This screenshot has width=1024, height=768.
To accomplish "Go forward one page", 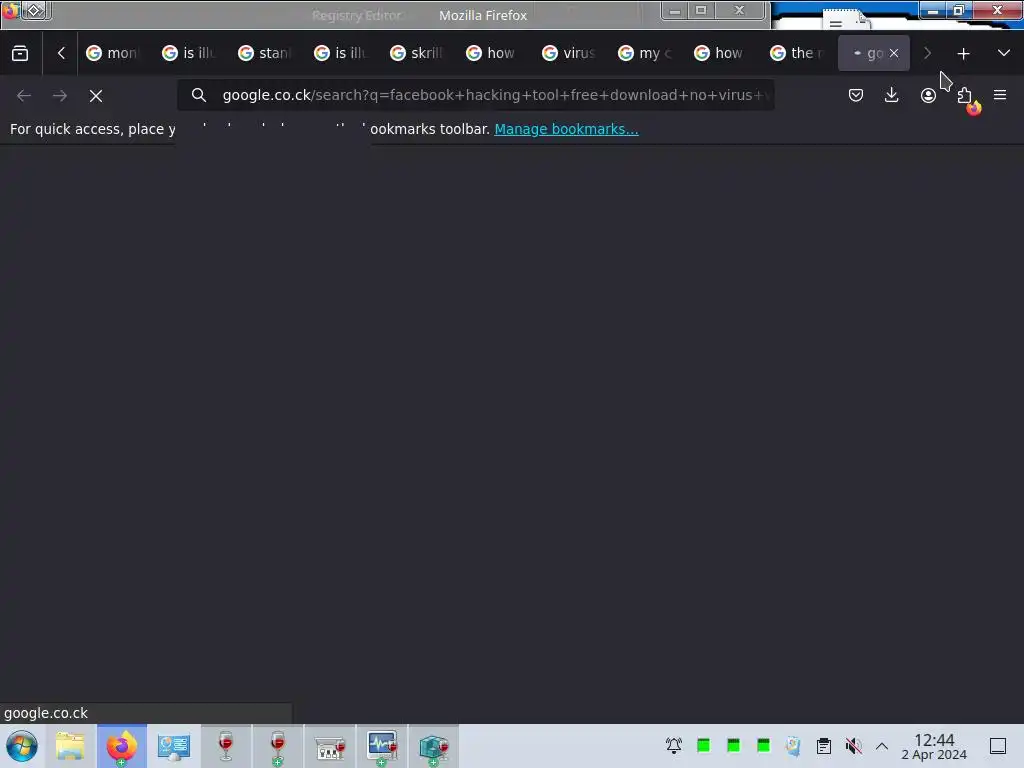I will 60,96.
